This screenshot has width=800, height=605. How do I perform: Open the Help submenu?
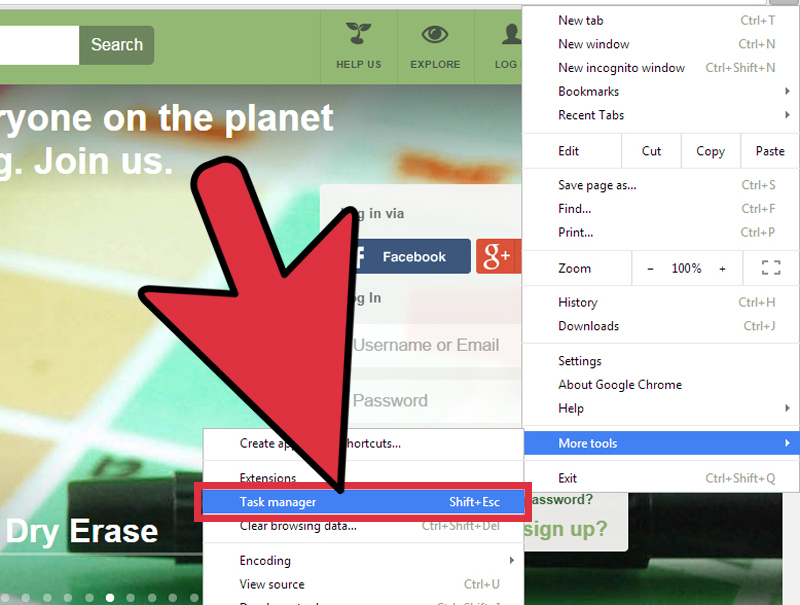click(x=661, y=408)
